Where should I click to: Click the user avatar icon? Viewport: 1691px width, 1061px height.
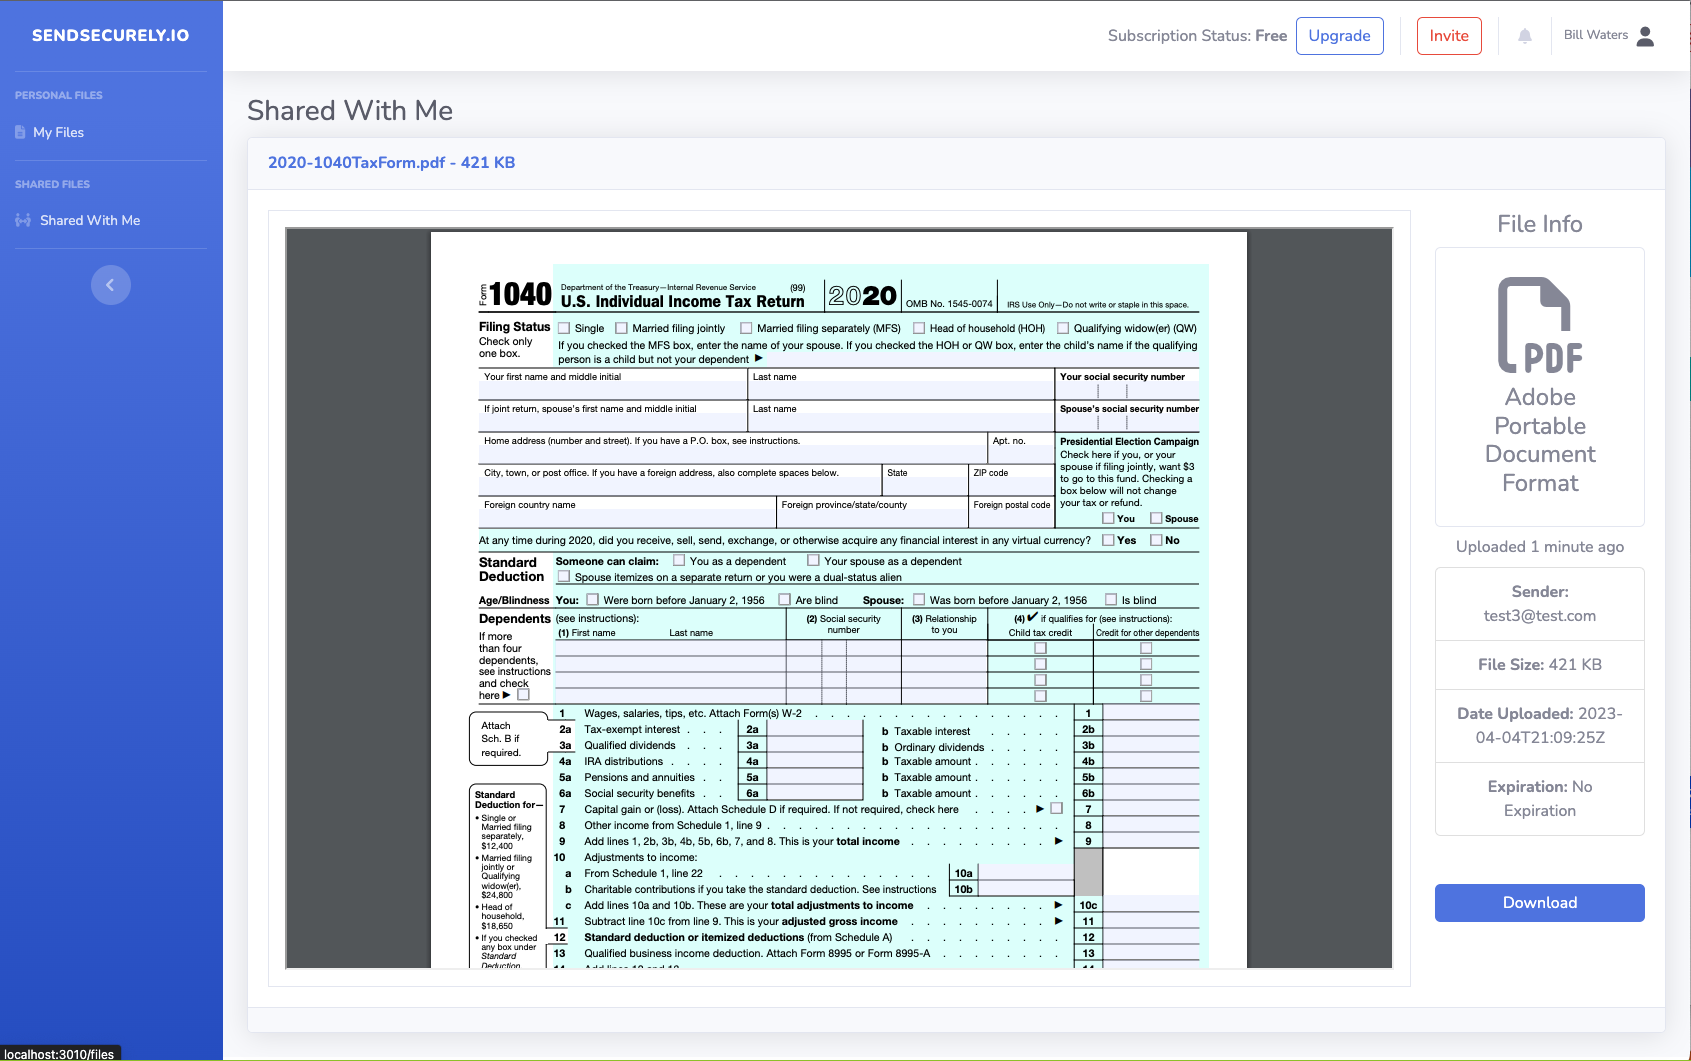(x=1646, y=36)
